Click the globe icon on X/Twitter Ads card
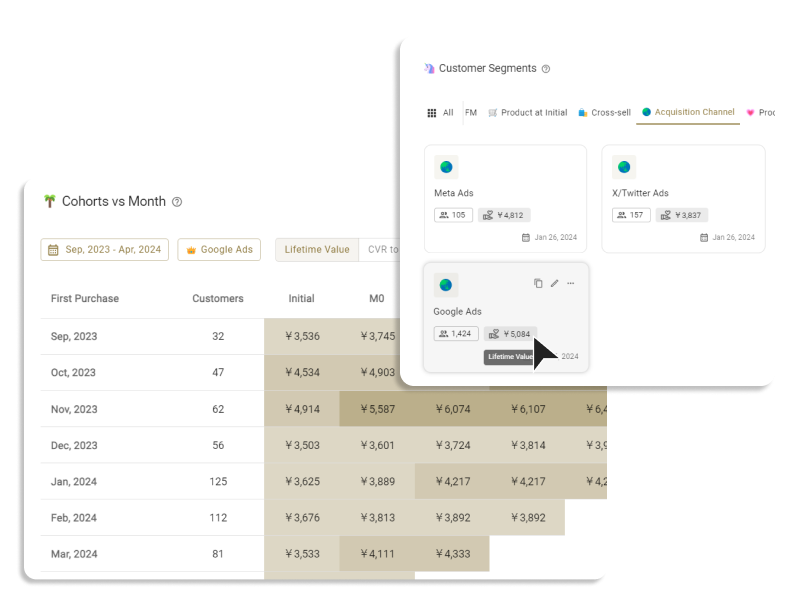The image size is (800, 600). coord(624,167)
